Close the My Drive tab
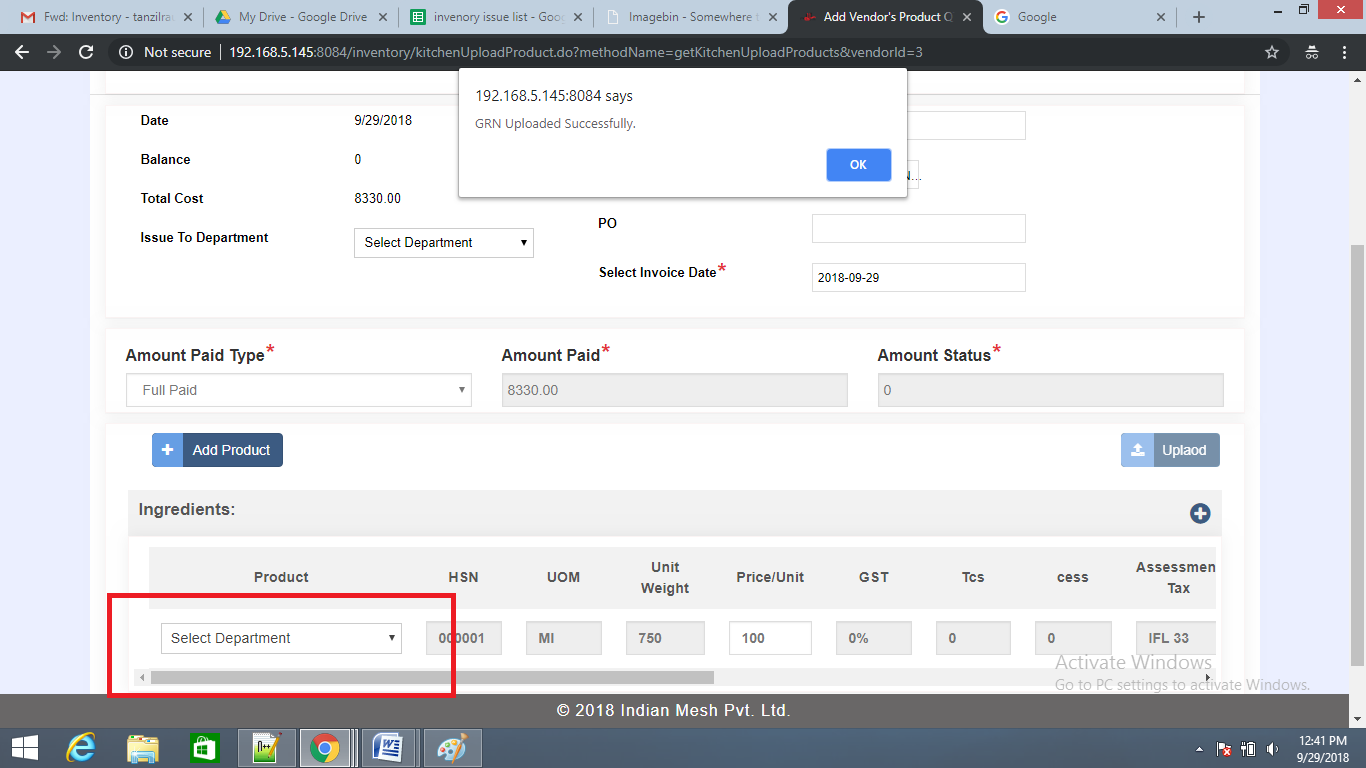The height and width of the screenshot is (768, 1366). tap(381, 17)
